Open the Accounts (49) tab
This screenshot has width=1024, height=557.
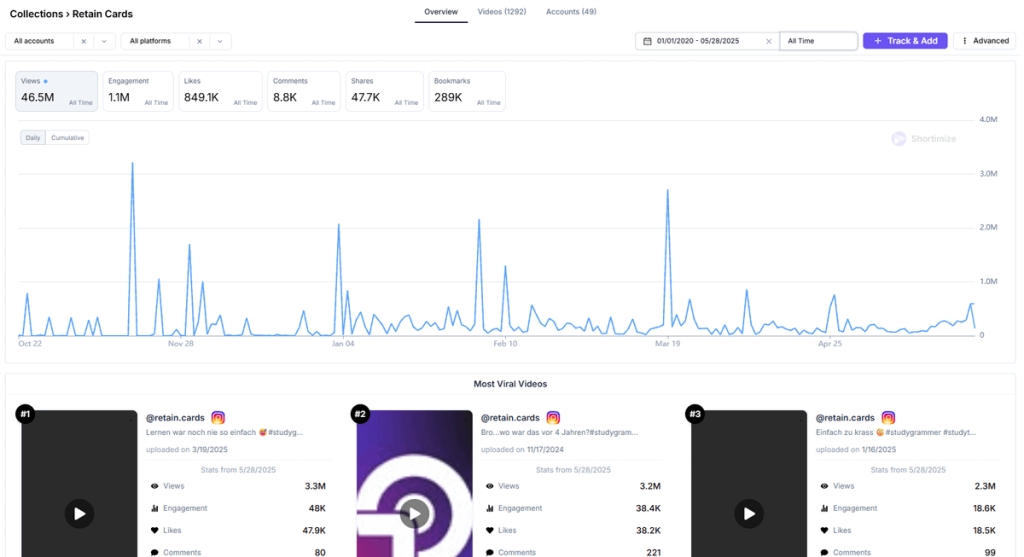tap(570, 12)
